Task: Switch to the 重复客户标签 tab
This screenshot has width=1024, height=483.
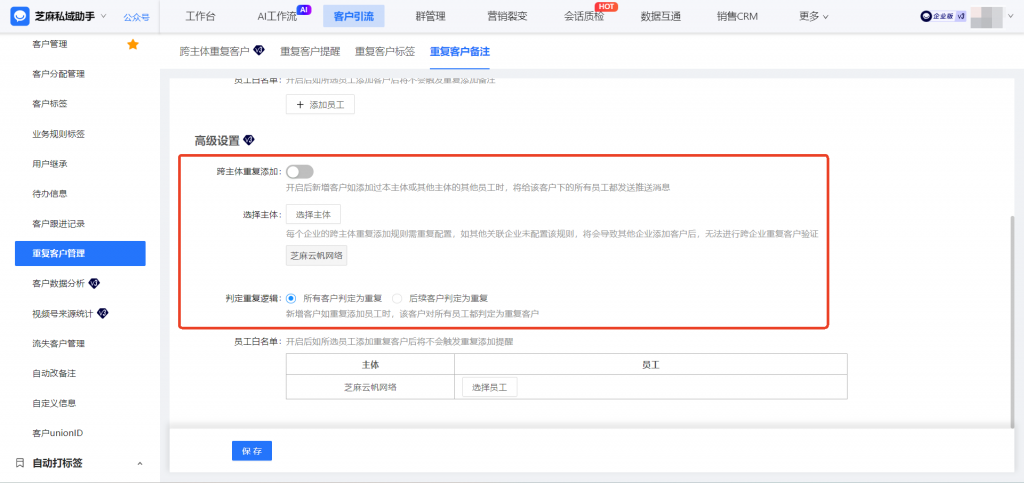Action: (385, 52)
